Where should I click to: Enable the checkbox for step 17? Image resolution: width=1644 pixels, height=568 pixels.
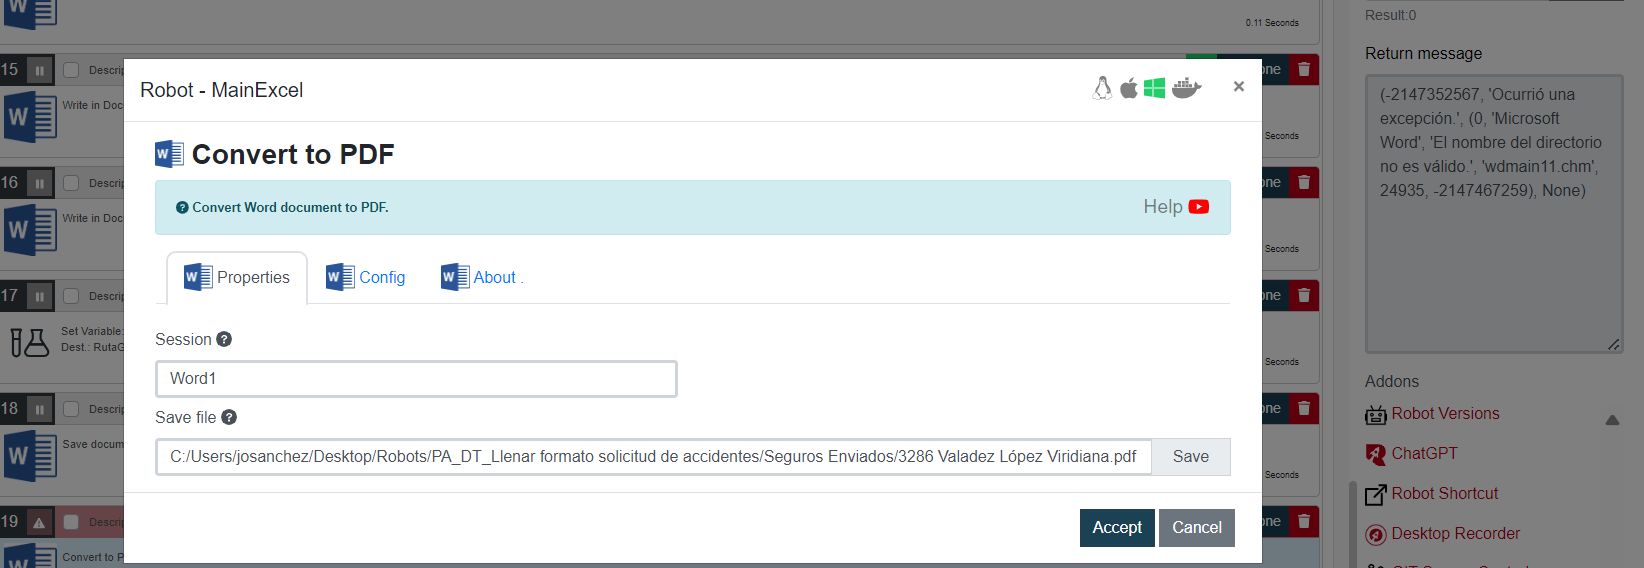point(71,296)
